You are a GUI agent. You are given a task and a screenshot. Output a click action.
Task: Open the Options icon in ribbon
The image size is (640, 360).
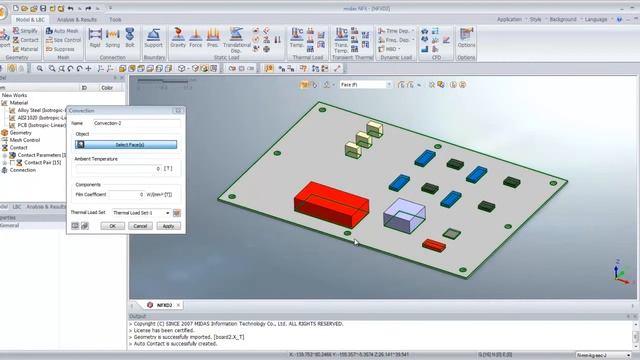coord(466,38)
